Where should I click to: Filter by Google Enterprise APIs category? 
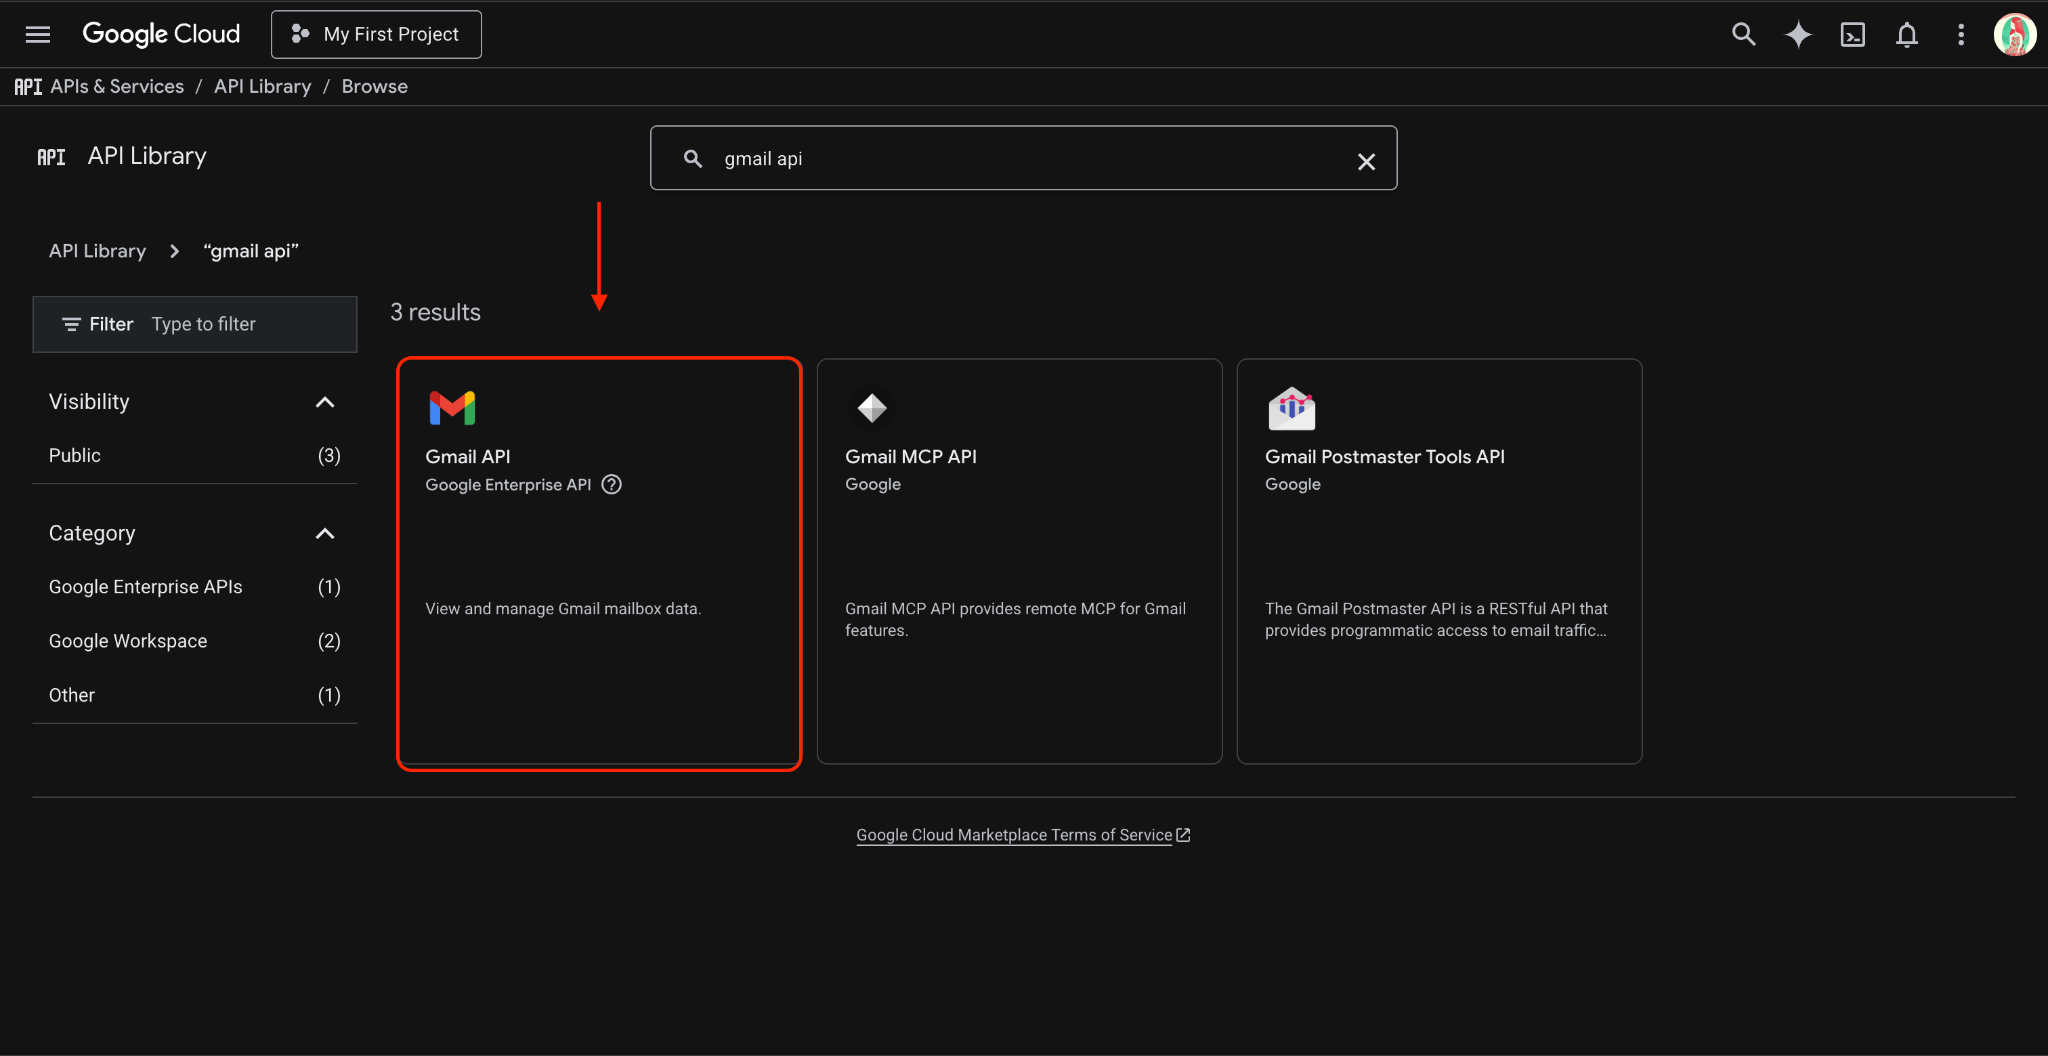point(195,587)
